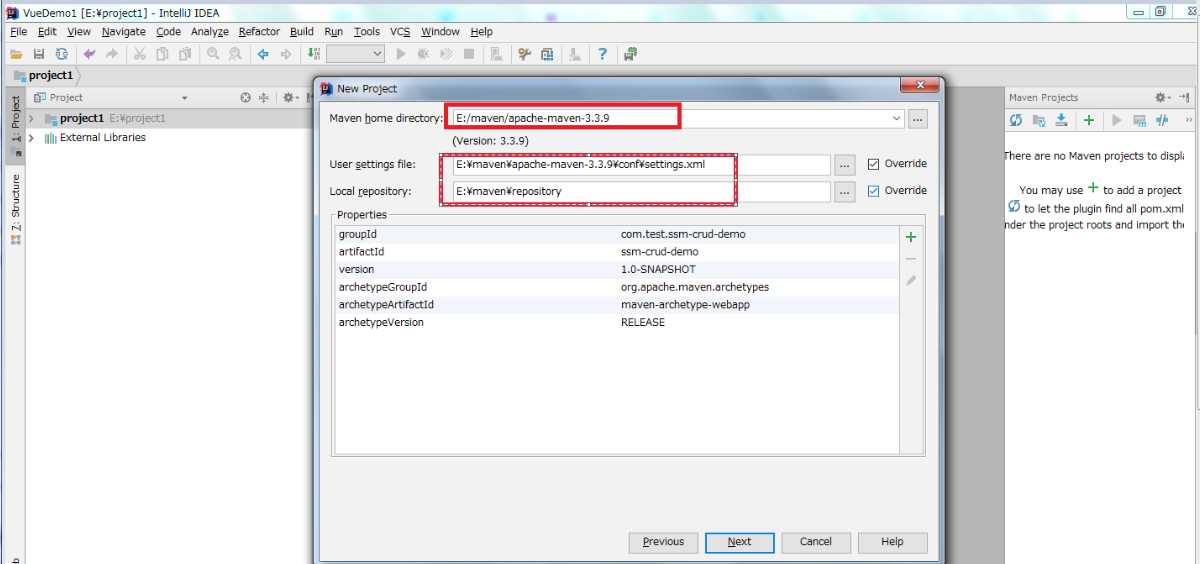This screenshot has height=564, width=1200.
Task: Open the run configuration dropdown
Action: (x=355, y=54)
